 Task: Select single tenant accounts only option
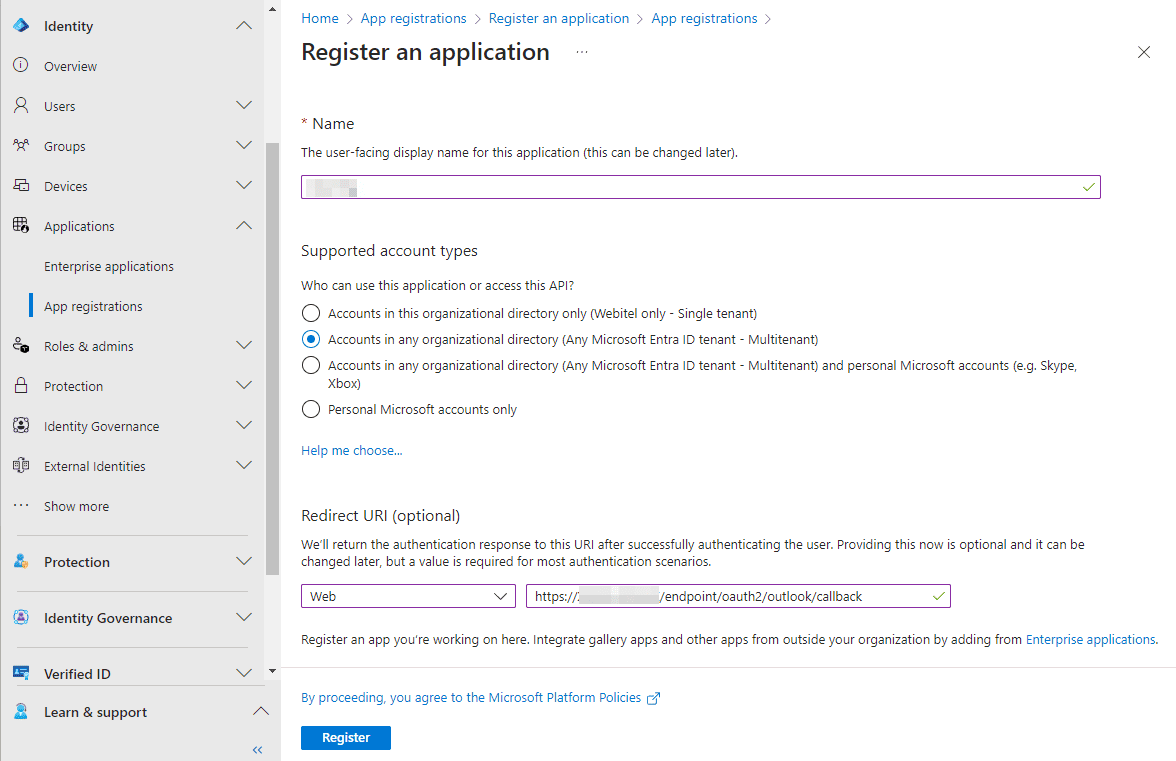click(x=310, y=313)
